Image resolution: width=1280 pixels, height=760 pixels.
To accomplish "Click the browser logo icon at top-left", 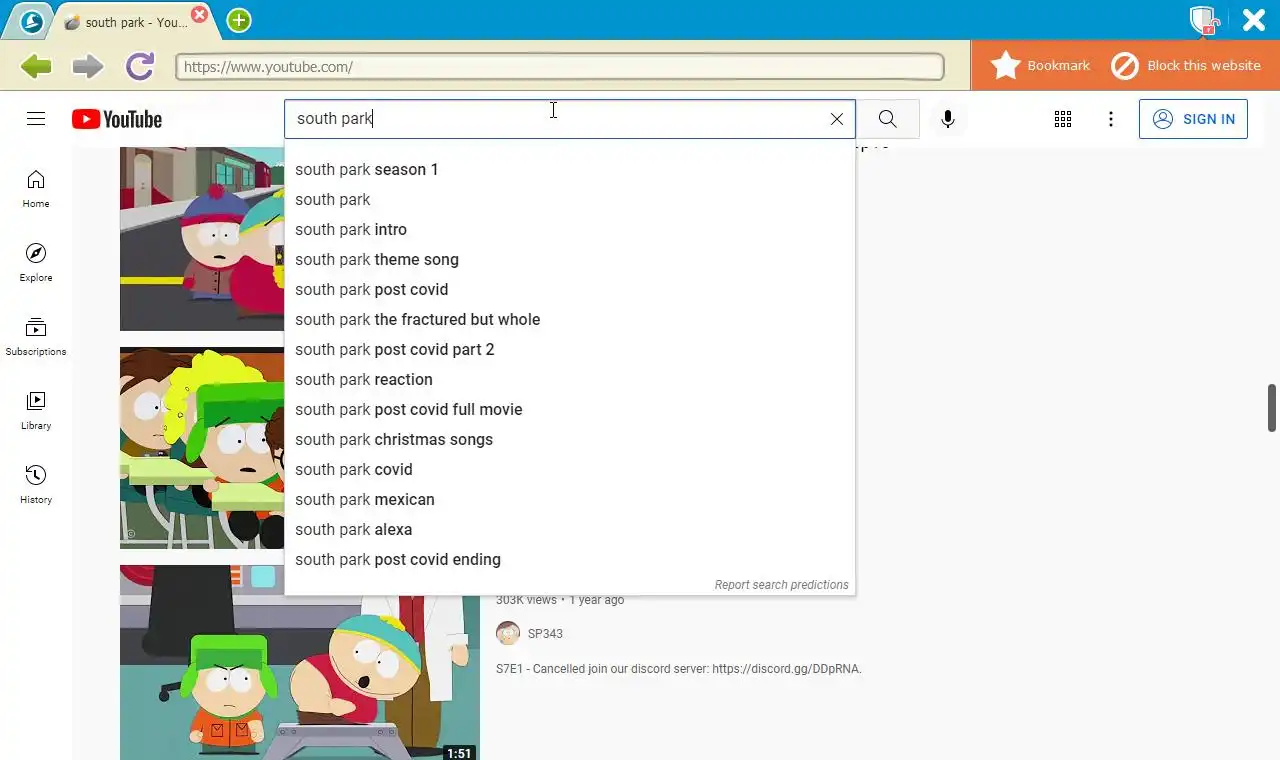I will (32, 21).
